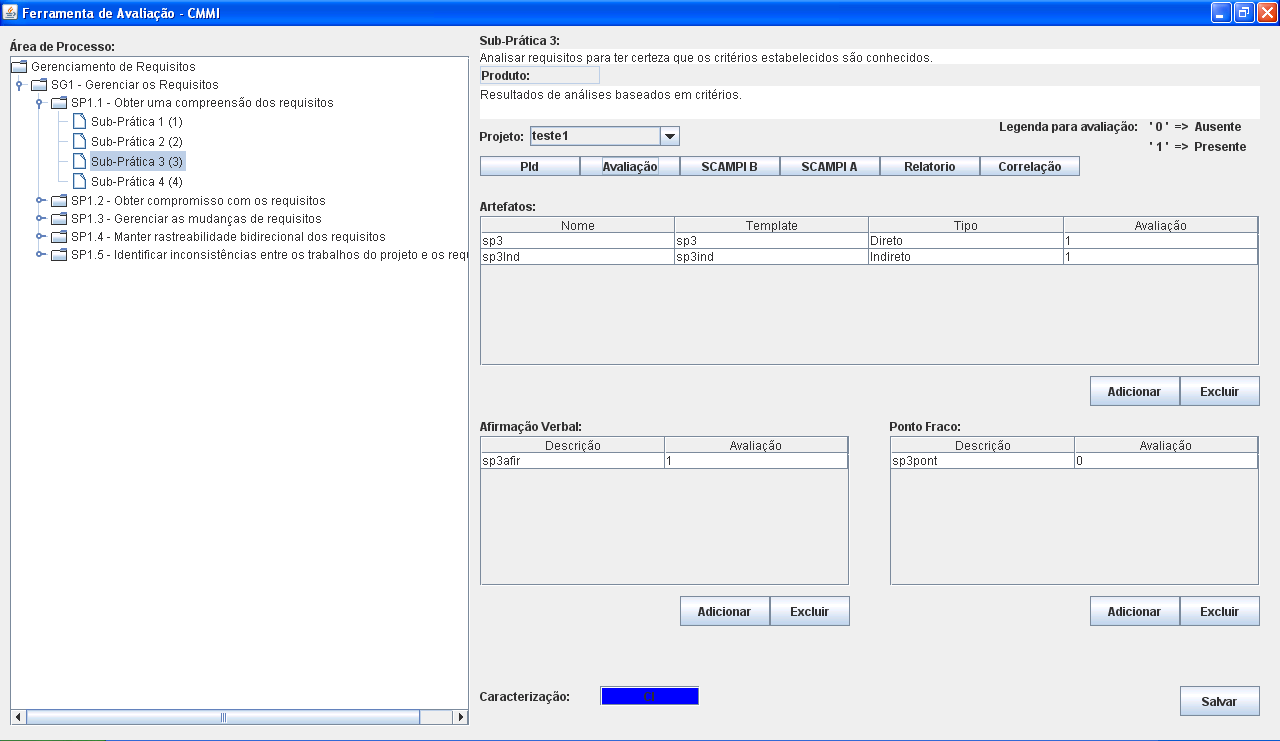Click the SP1.4 folder icon
1280x741 pixels.
[x=59, y=237]
